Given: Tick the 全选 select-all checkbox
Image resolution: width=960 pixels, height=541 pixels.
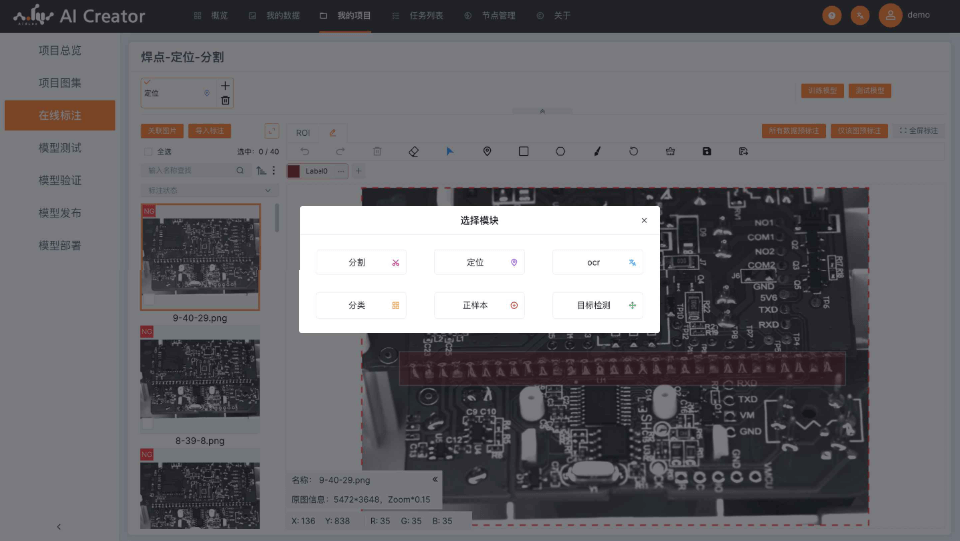Looking at the screenshot, I should pyautogui.click(x=149, y=152).
